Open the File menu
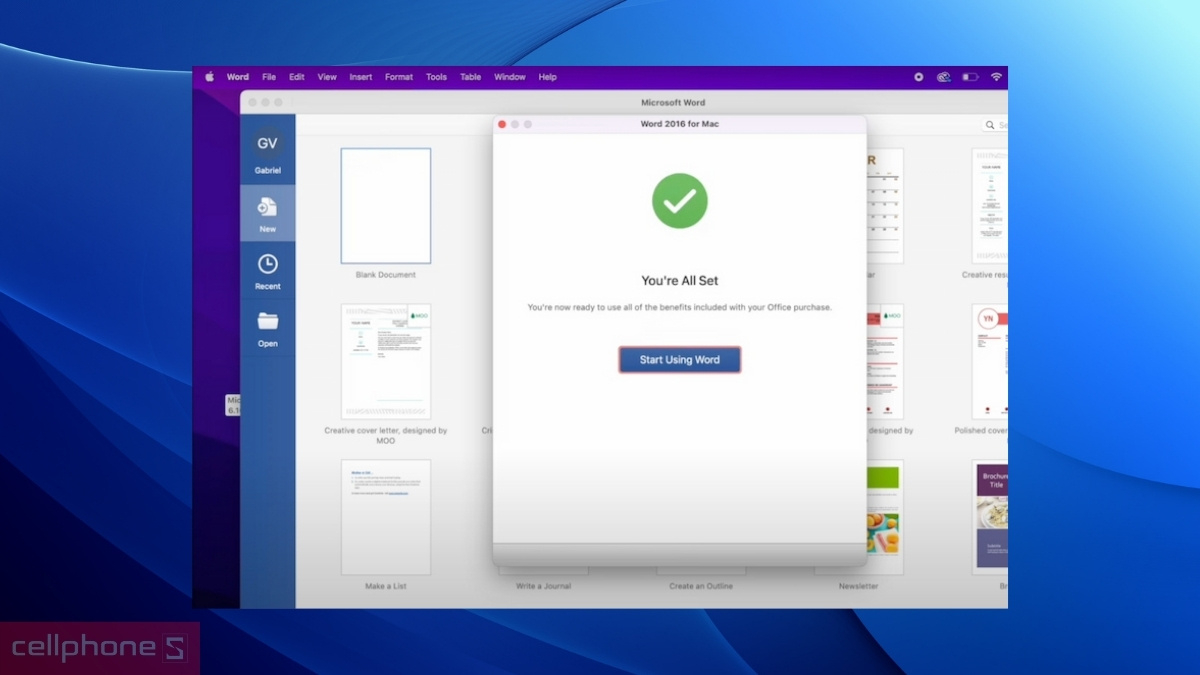 click(x=269, y=77)
